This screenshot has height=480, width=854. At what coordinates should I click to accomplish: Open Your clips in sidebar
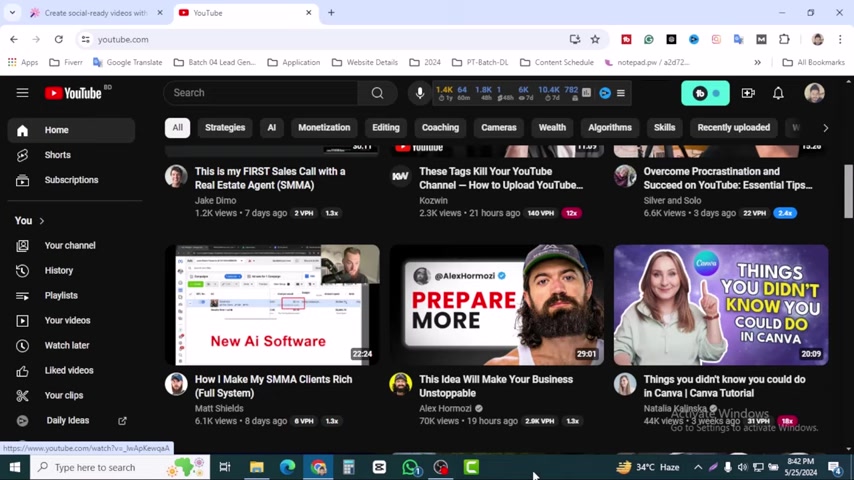71,396
